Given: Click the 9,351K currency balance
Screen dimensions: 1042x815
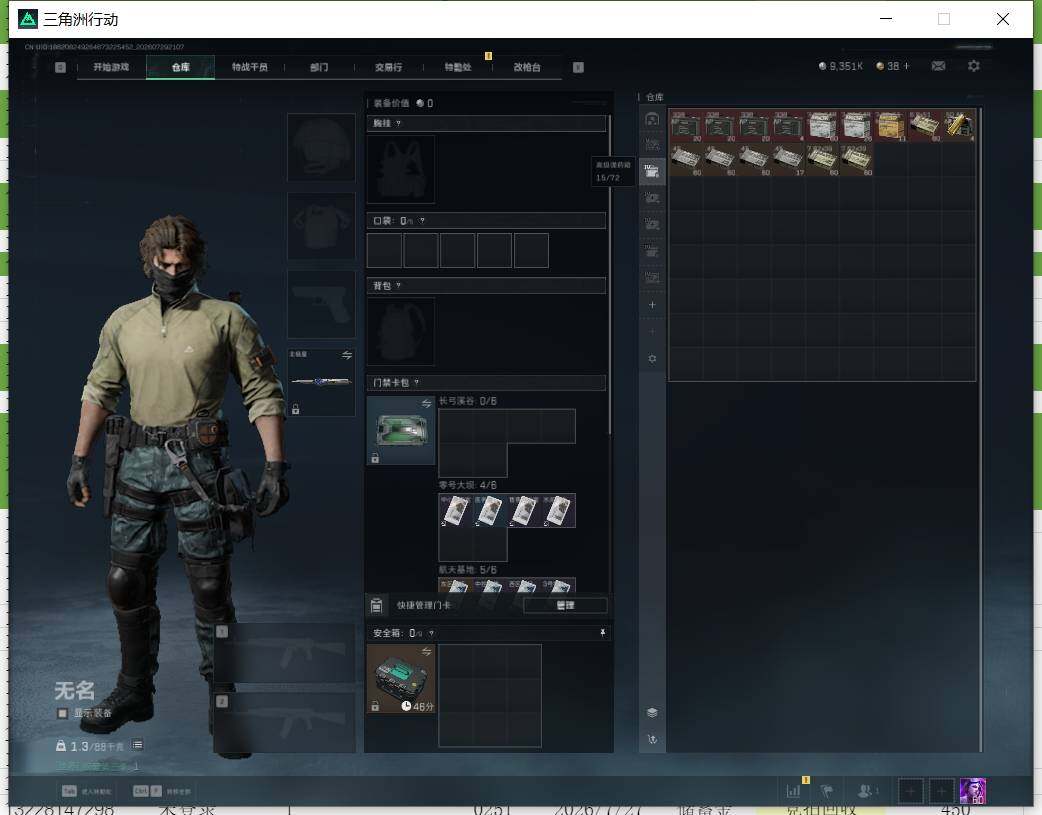Looking at the screenshot, I should 841,66.
